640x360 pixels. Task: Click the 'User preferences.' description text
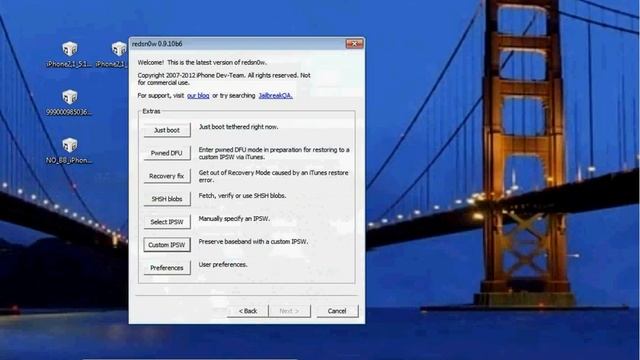tap(223, 264)
